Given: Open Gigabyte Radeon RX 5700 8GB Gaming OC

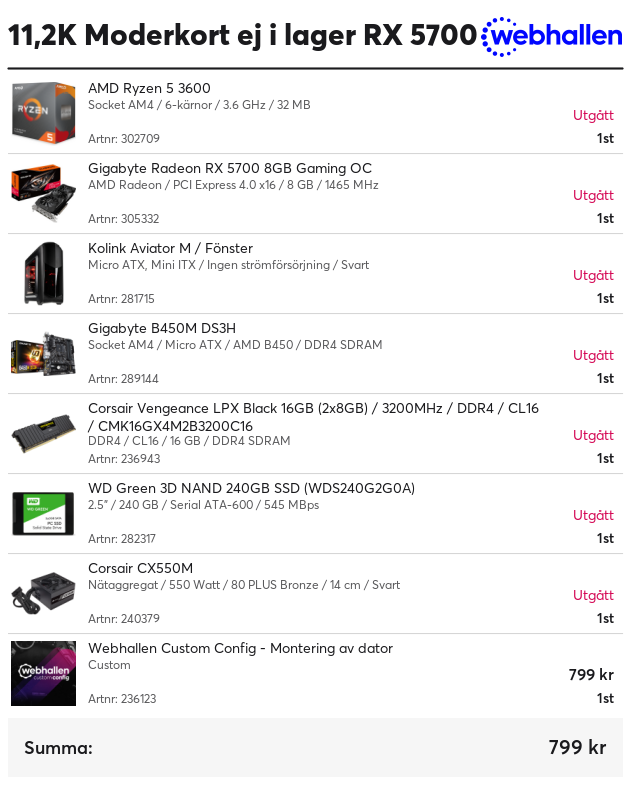Looking at the screenshot, I should [x=230, y=168].
